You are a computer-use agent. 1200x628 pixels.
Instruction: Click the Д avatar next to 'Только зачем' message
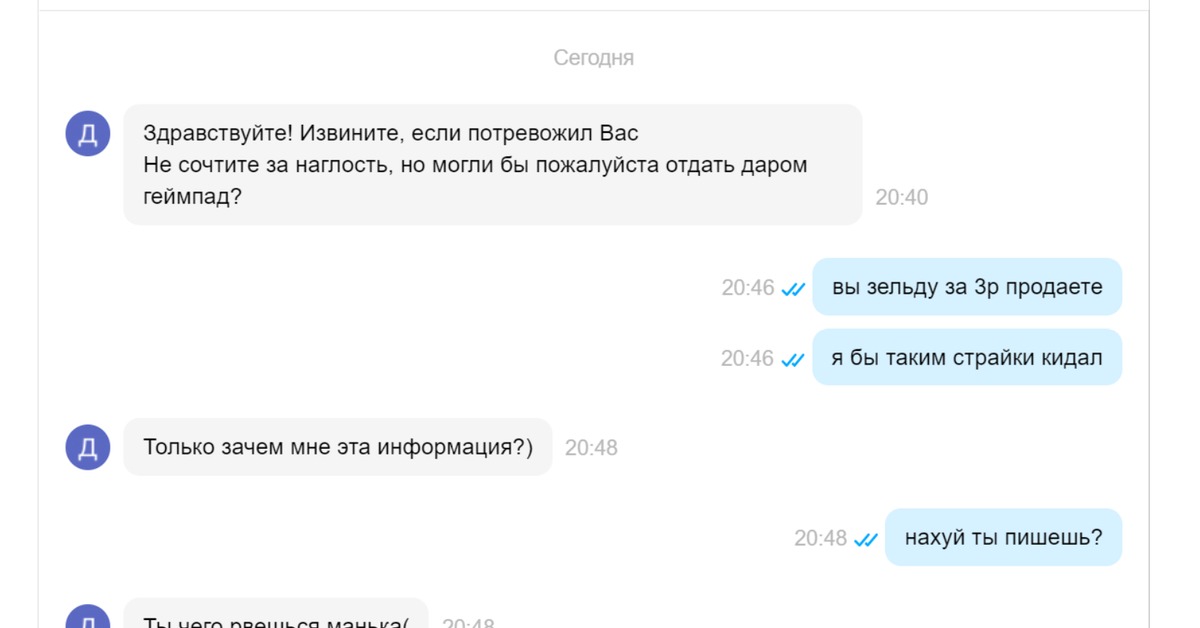(88, 446)
